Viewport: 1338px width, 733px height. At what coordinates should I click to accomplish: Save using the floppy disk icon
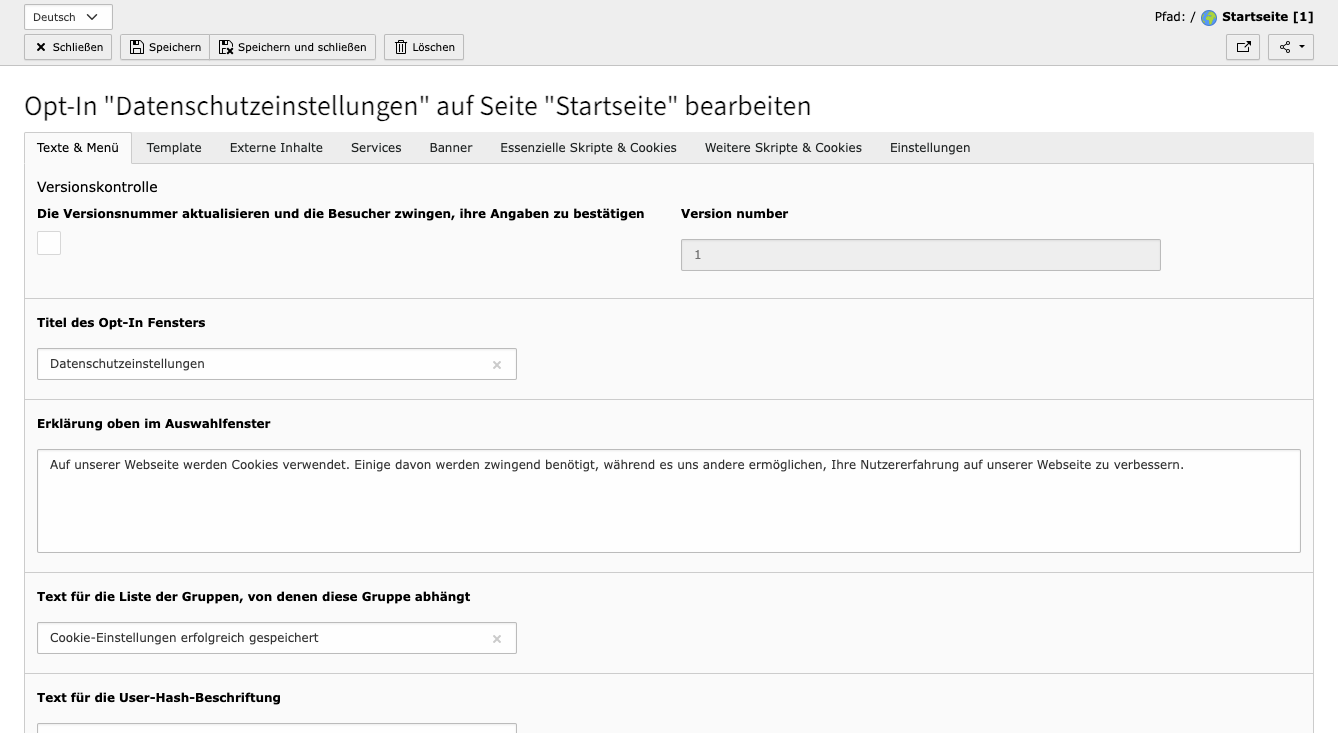pos(136,46)
